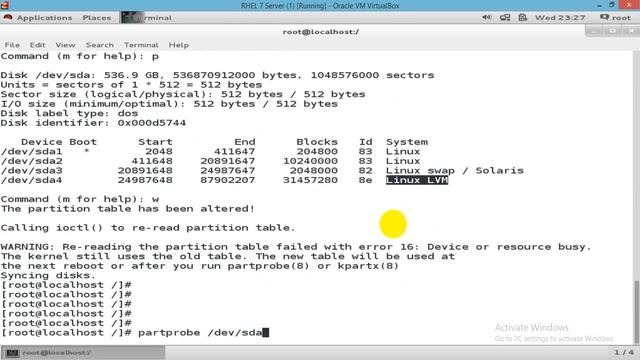640x360 pixels.
Task: Click partprobe /dev/sda command text
Action: pos(200,333)
